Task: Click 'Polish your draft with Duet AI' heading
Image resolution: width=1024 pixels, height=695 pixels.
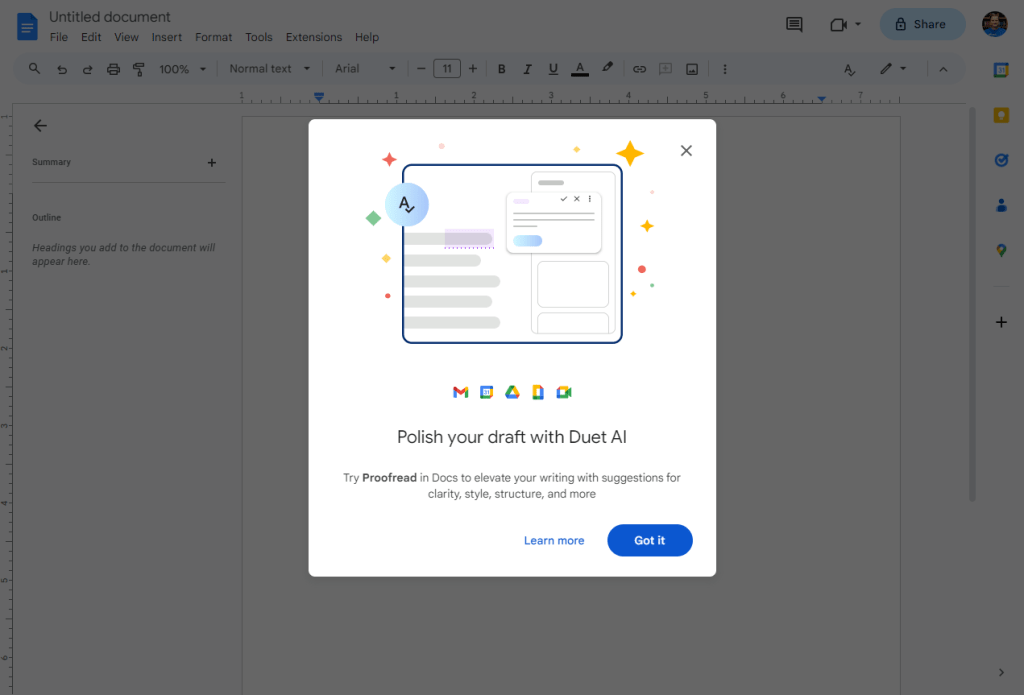Action: tap(512, 437)
